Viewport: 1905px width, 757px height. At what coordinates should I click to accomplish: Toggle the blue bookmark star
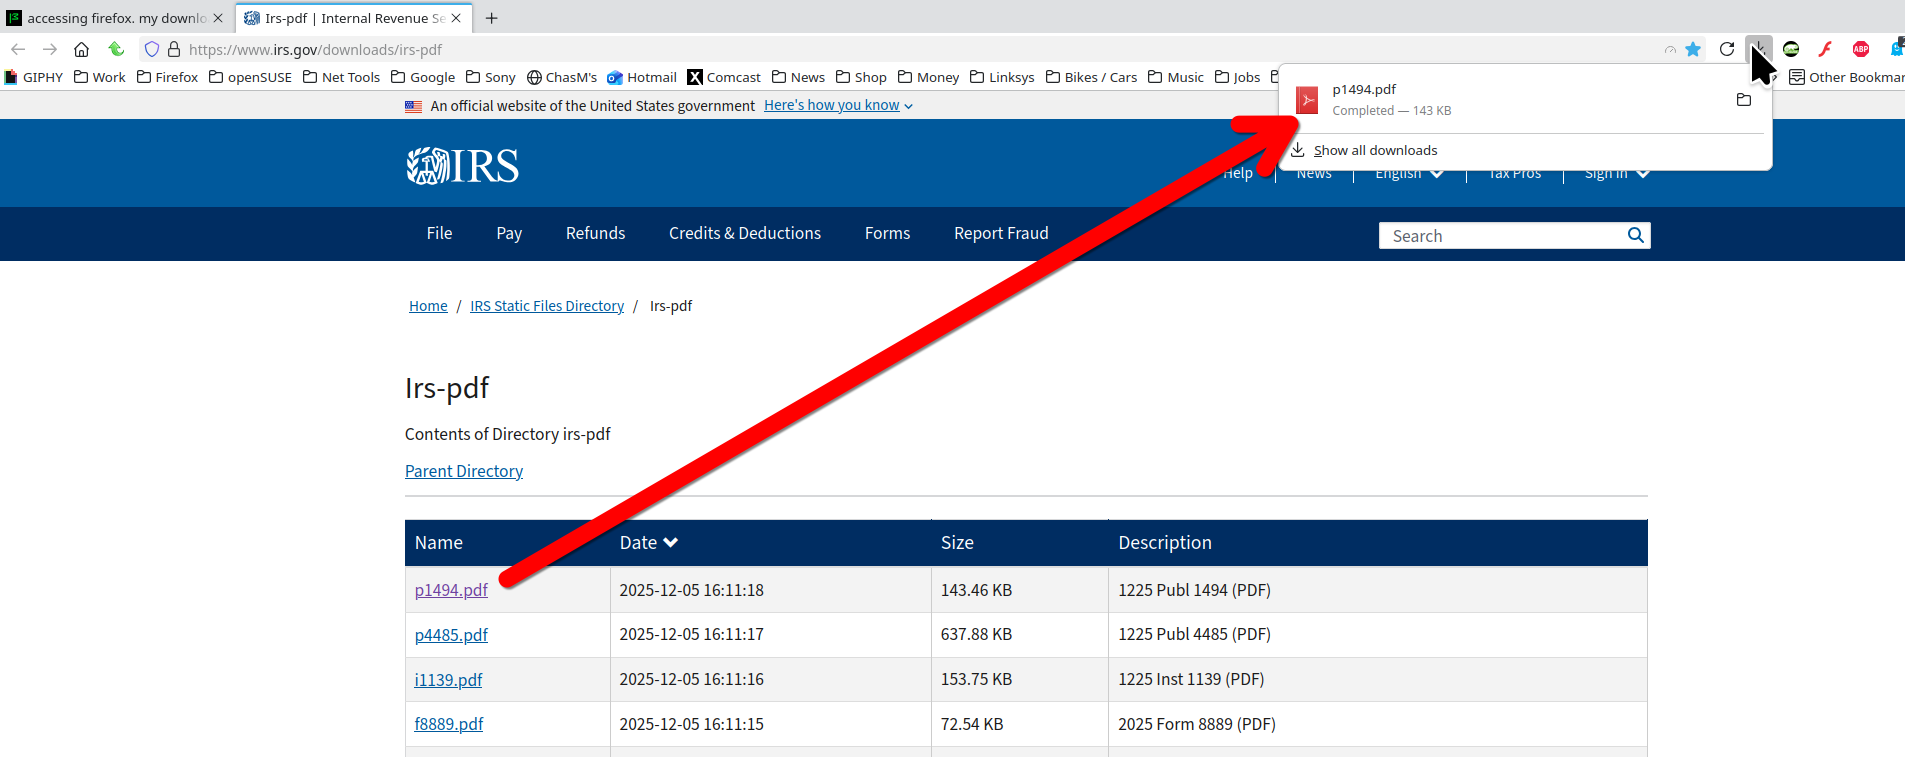point(1693,49)
